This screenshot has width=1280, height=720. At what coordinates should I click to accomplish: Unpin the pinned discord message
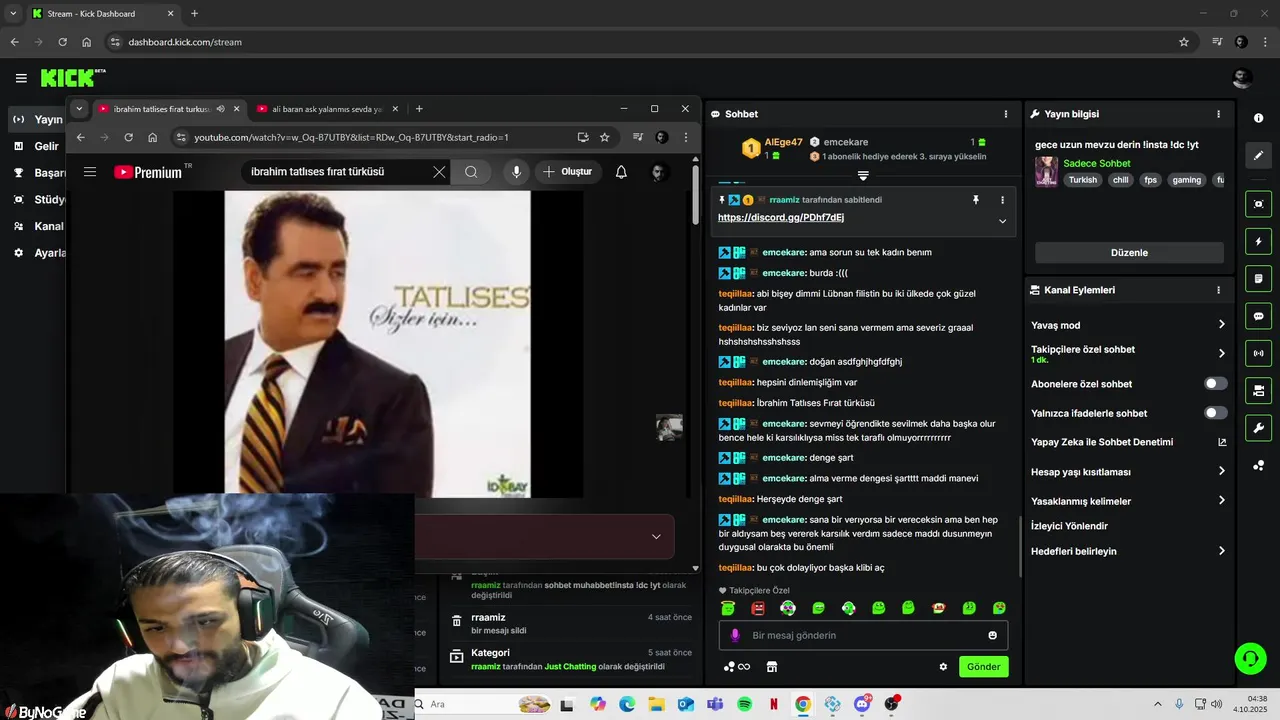(x=976, y=200)
